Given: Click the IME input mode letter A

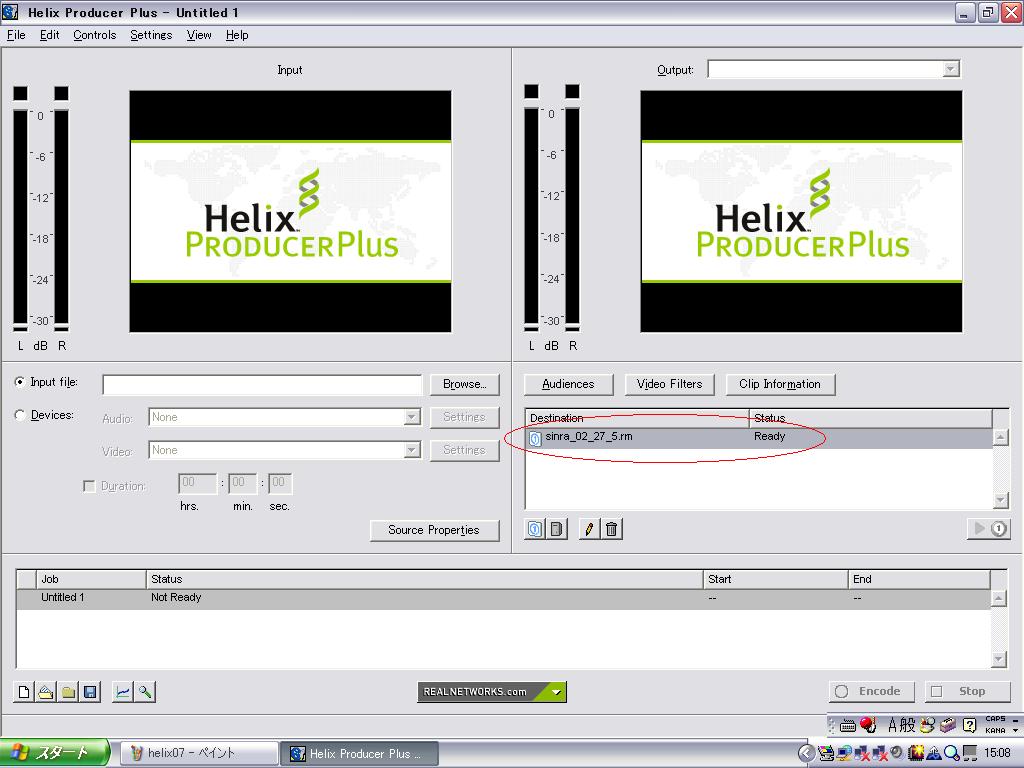Looking at the screenshot, I should (892, 725).
